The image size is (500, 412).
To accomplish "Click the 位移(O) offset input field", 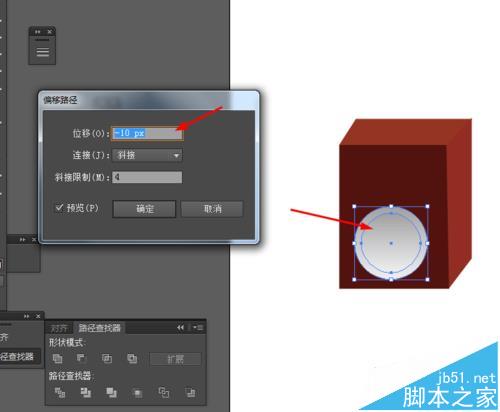I will point(147,133).
